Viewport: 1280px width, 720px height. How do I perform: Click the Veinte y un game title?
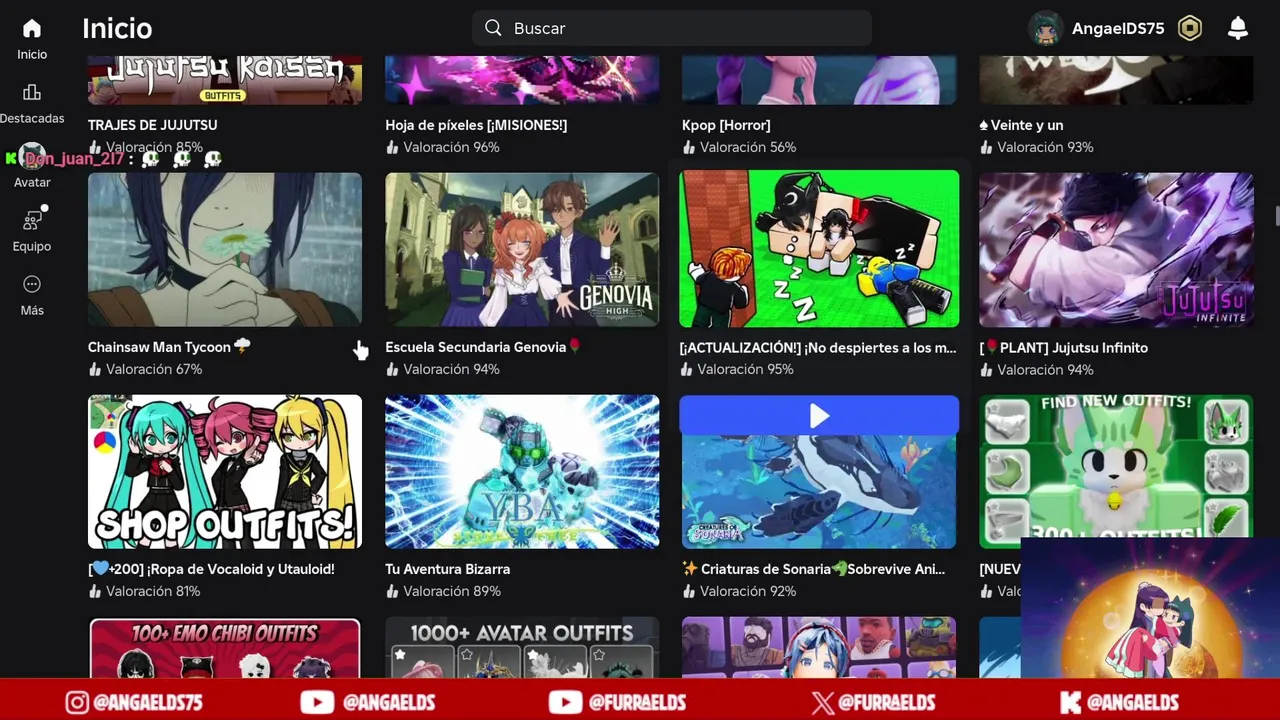pos(1021,125)
